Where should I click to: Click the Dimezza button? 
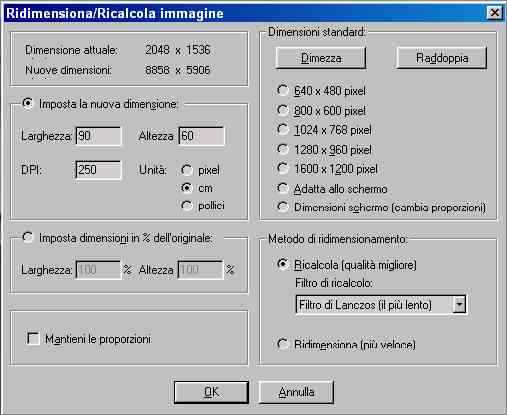point(321,58)
